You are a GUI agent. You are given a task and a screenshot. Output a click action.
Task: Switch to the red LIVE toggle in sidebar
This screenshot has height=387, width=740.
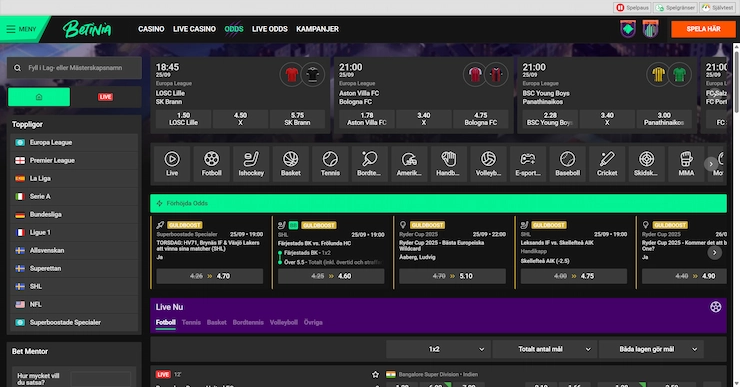pyautogui.click(x=105, y=97)
